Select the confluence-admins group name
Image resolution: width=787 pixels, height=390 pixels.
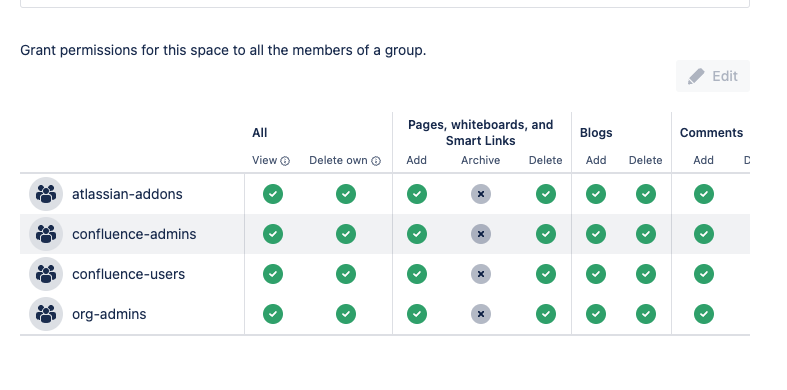point(134,234)
